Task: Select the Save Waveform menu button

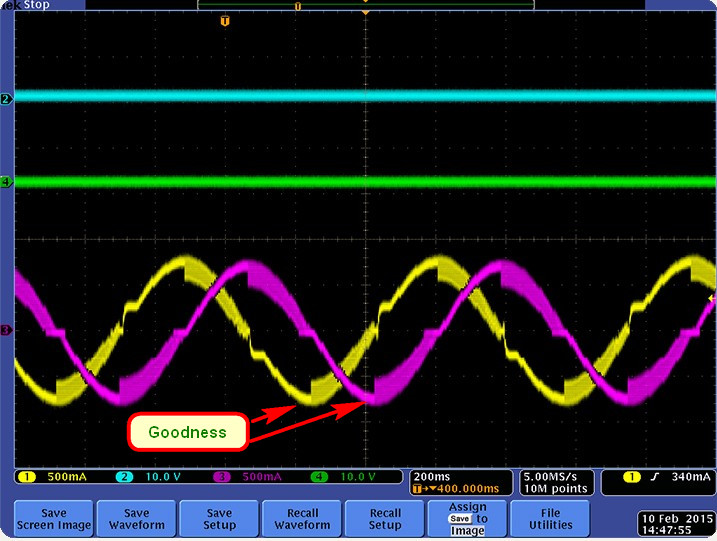Action: 136,519
